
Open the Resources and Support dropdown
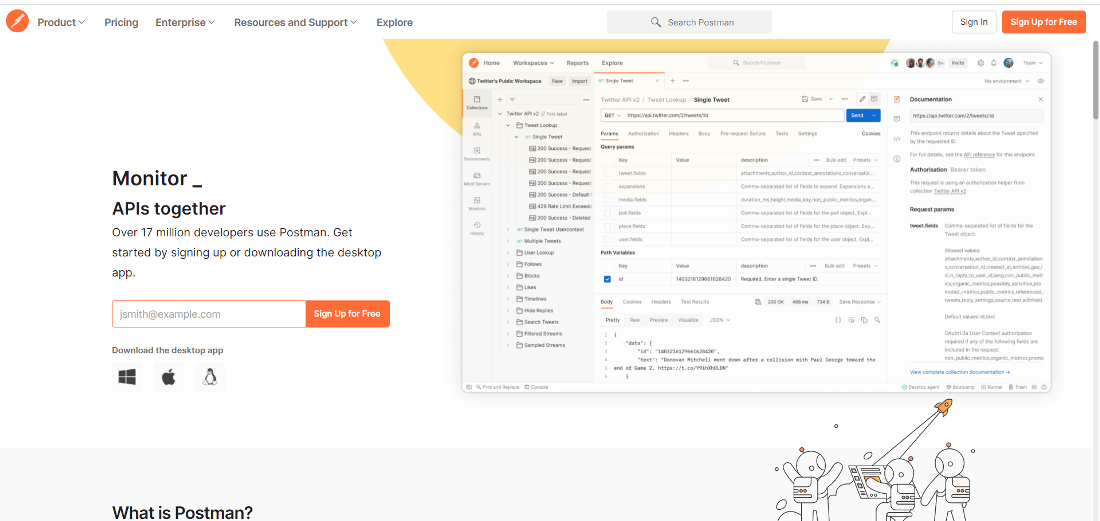[295, 22]
